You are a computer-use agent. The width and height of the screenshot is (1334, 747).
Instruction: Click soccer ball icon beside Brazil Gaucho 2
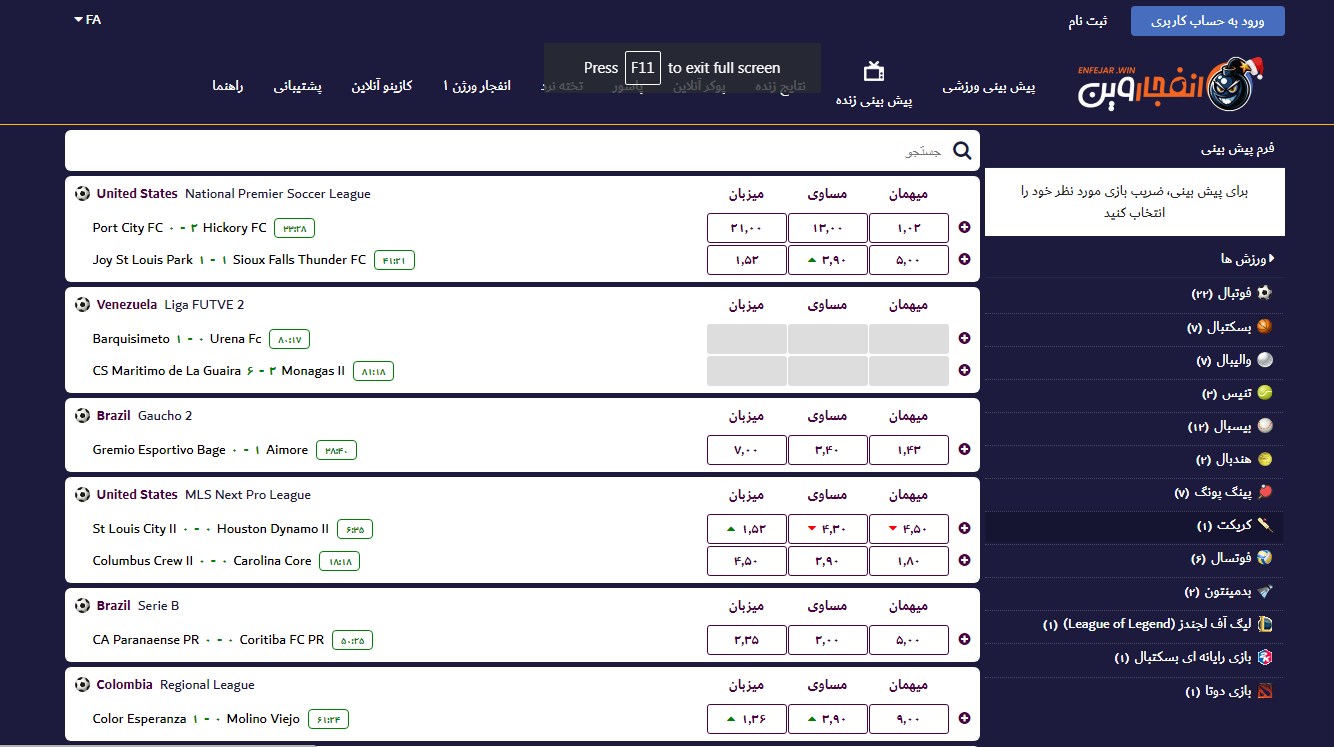(x=82, y=415)
